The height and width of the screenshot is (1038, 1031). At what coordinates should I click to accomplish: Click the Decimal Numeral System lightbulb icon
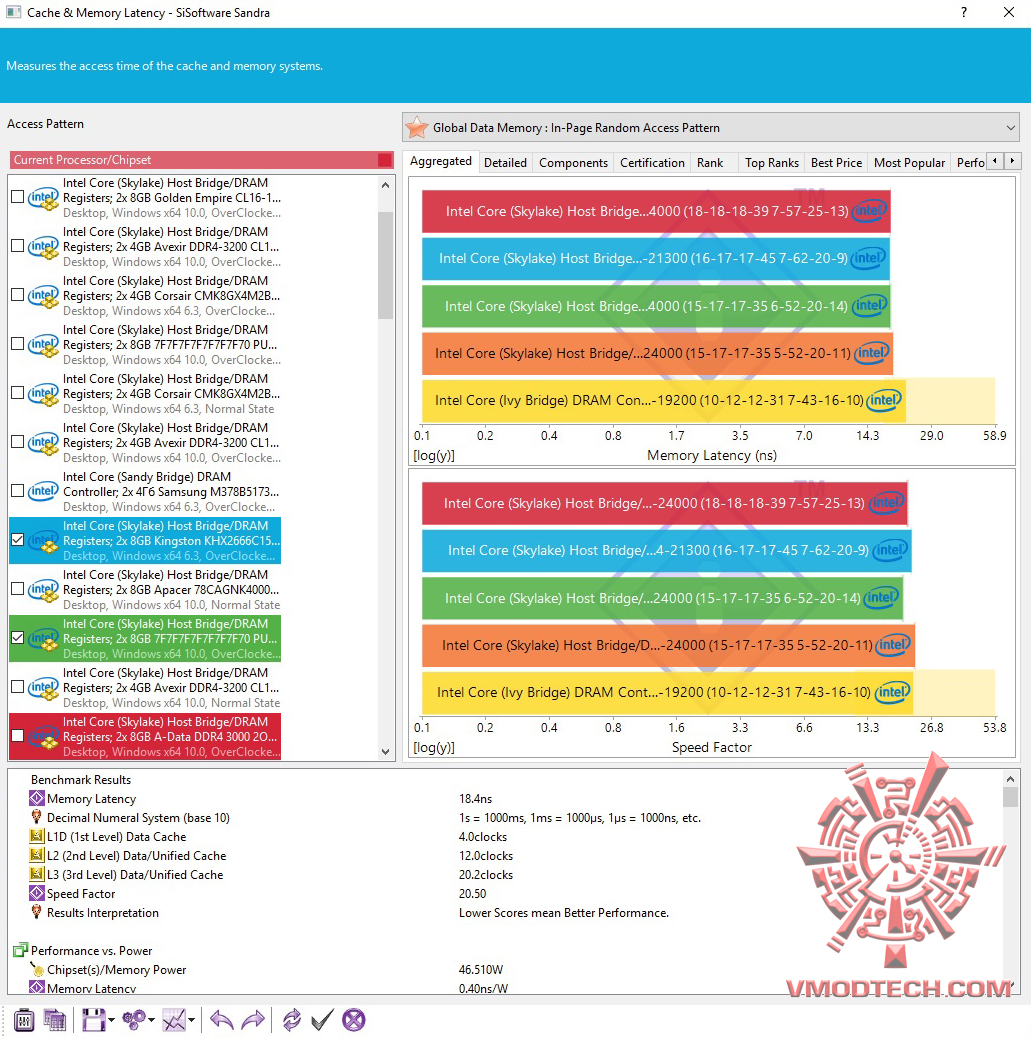36,817
